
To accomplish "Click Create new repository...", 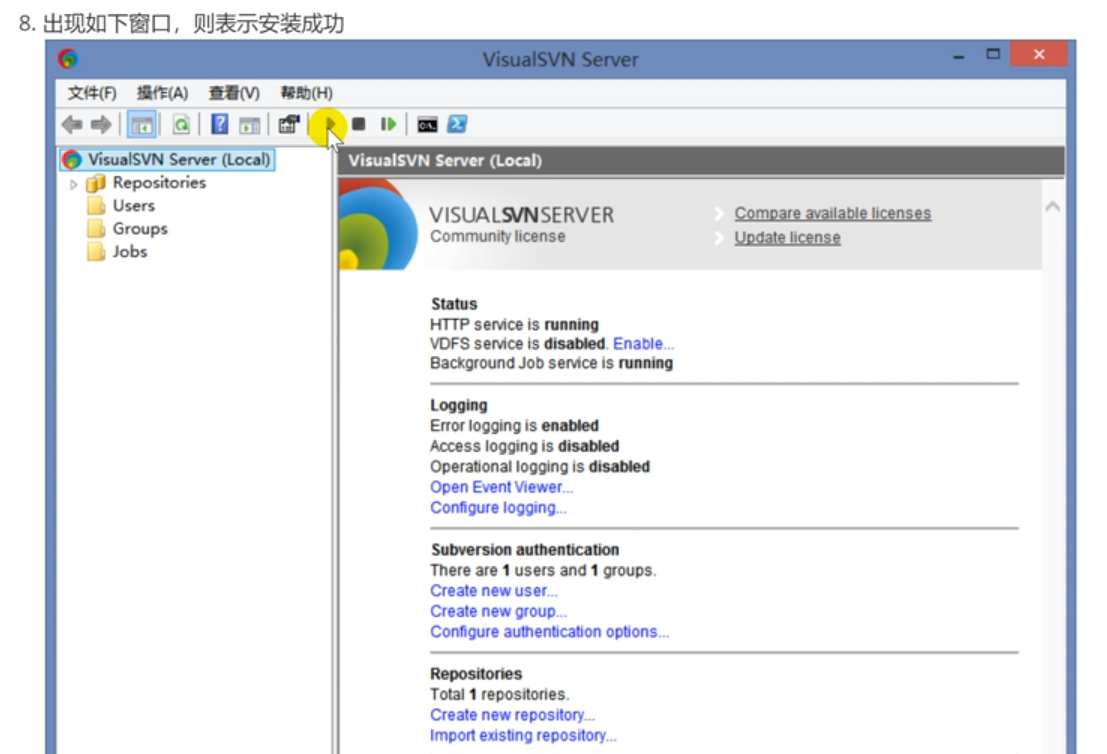I will pyautogui.click(x=512, y=715).
